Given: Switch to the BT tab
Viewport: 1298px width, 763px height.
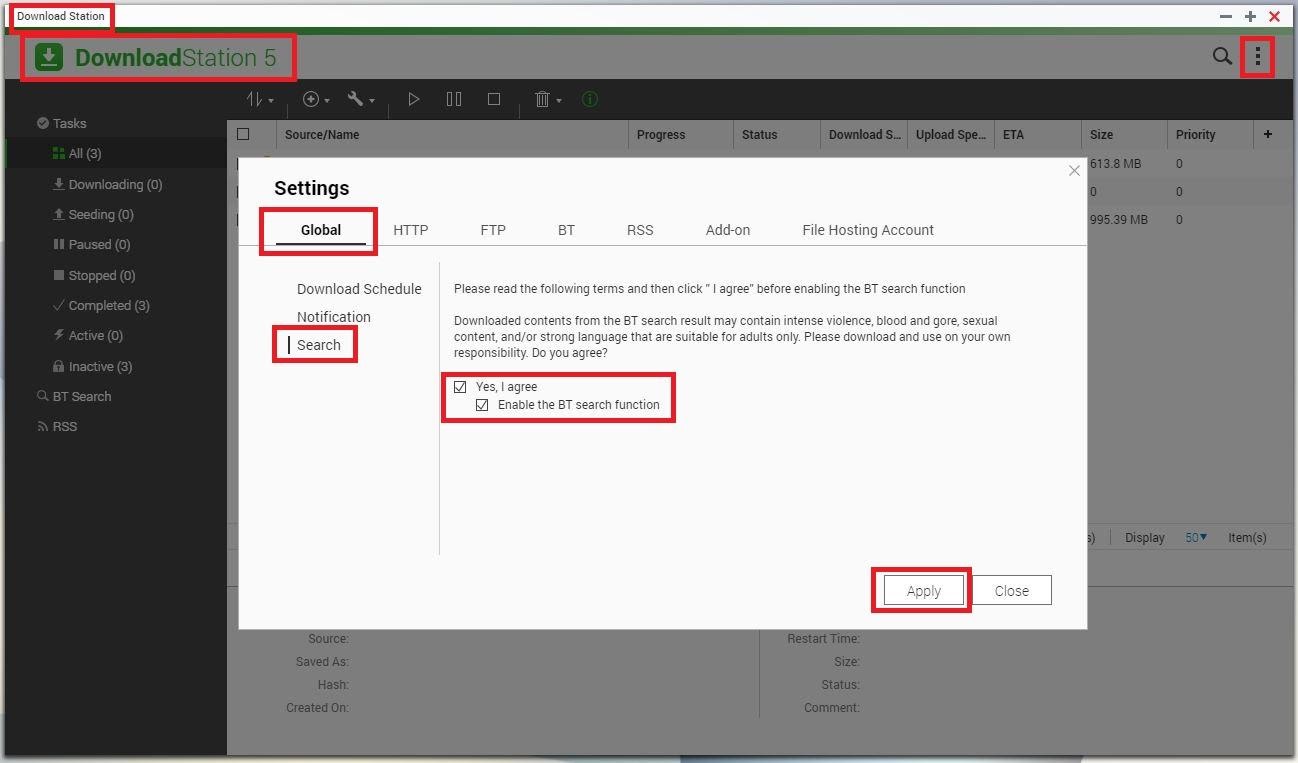Looking at the screenshot, I should pyautogui.click(x=566, y=230).
